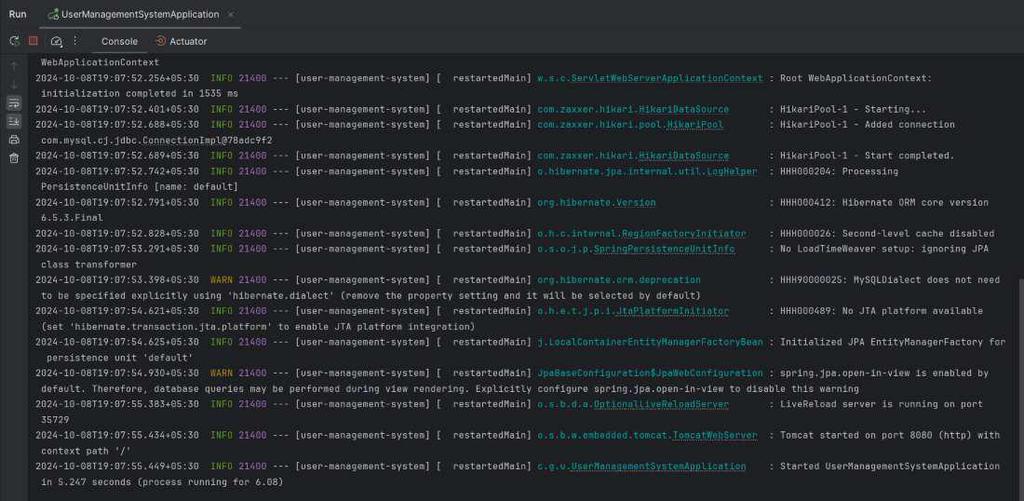
Task: Click the Run tool window title
Action: (18, 14)
